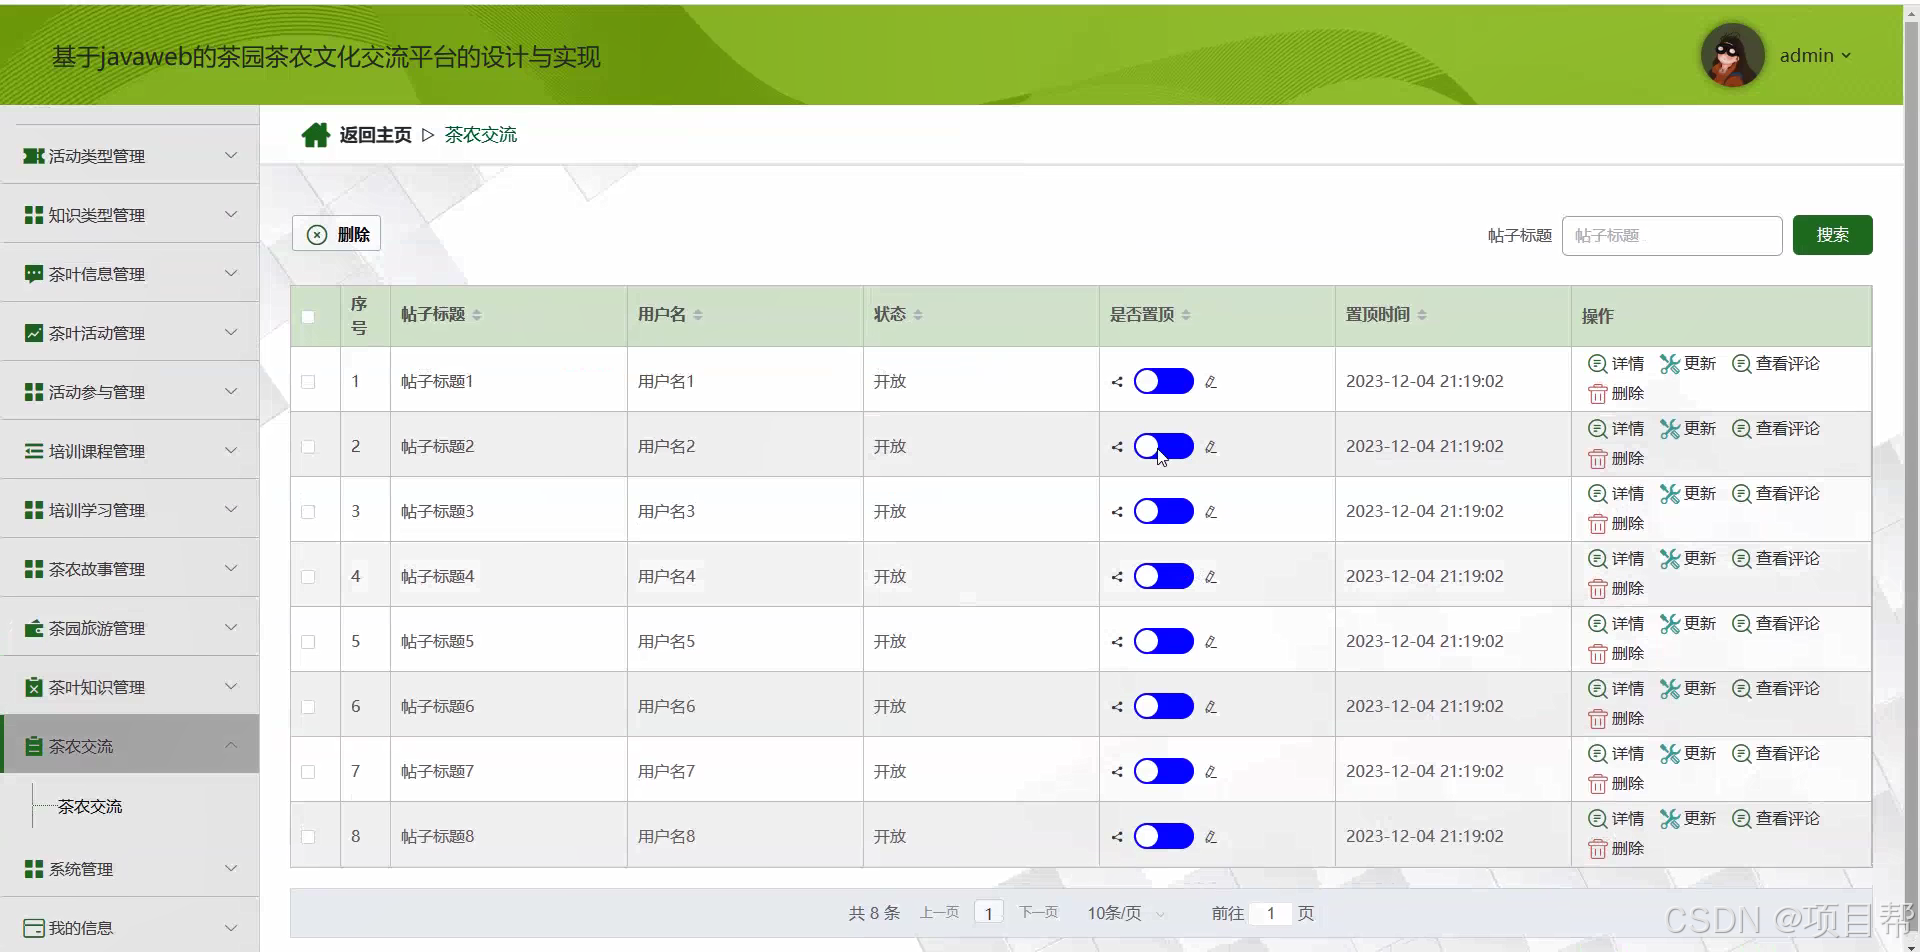Sort by 是否置顶 column arrows
The image size is (1920, 952).
1186,315
